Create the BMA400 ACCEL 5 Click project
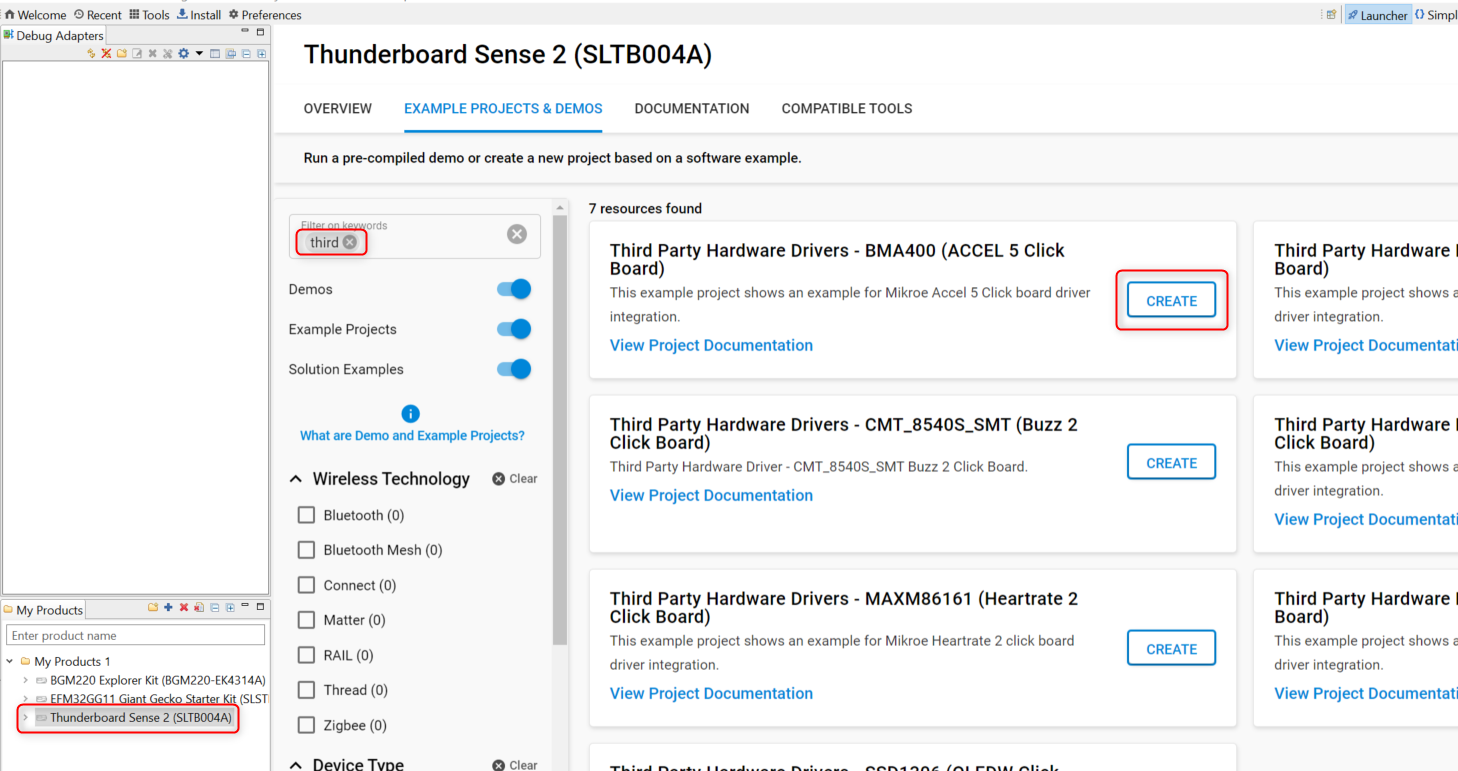The image size is (1458, 771). point(1171,300)
